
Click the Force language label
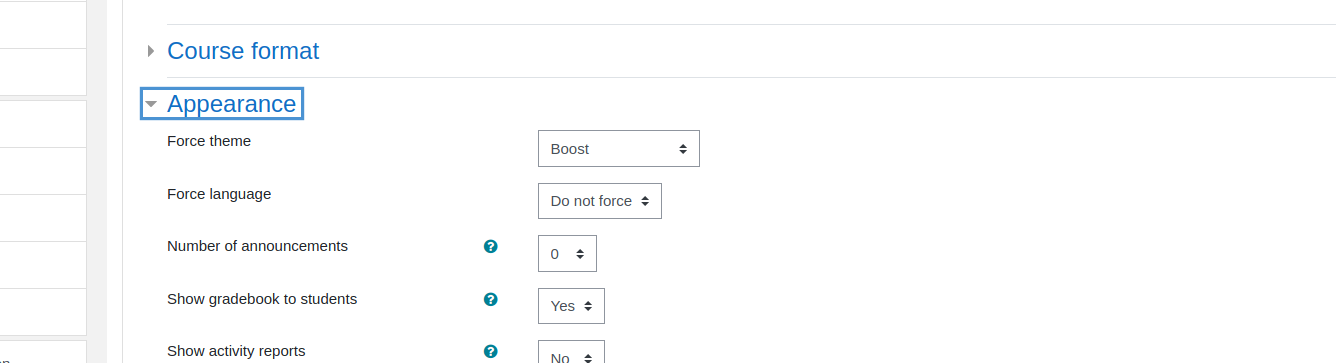[219, 194]
